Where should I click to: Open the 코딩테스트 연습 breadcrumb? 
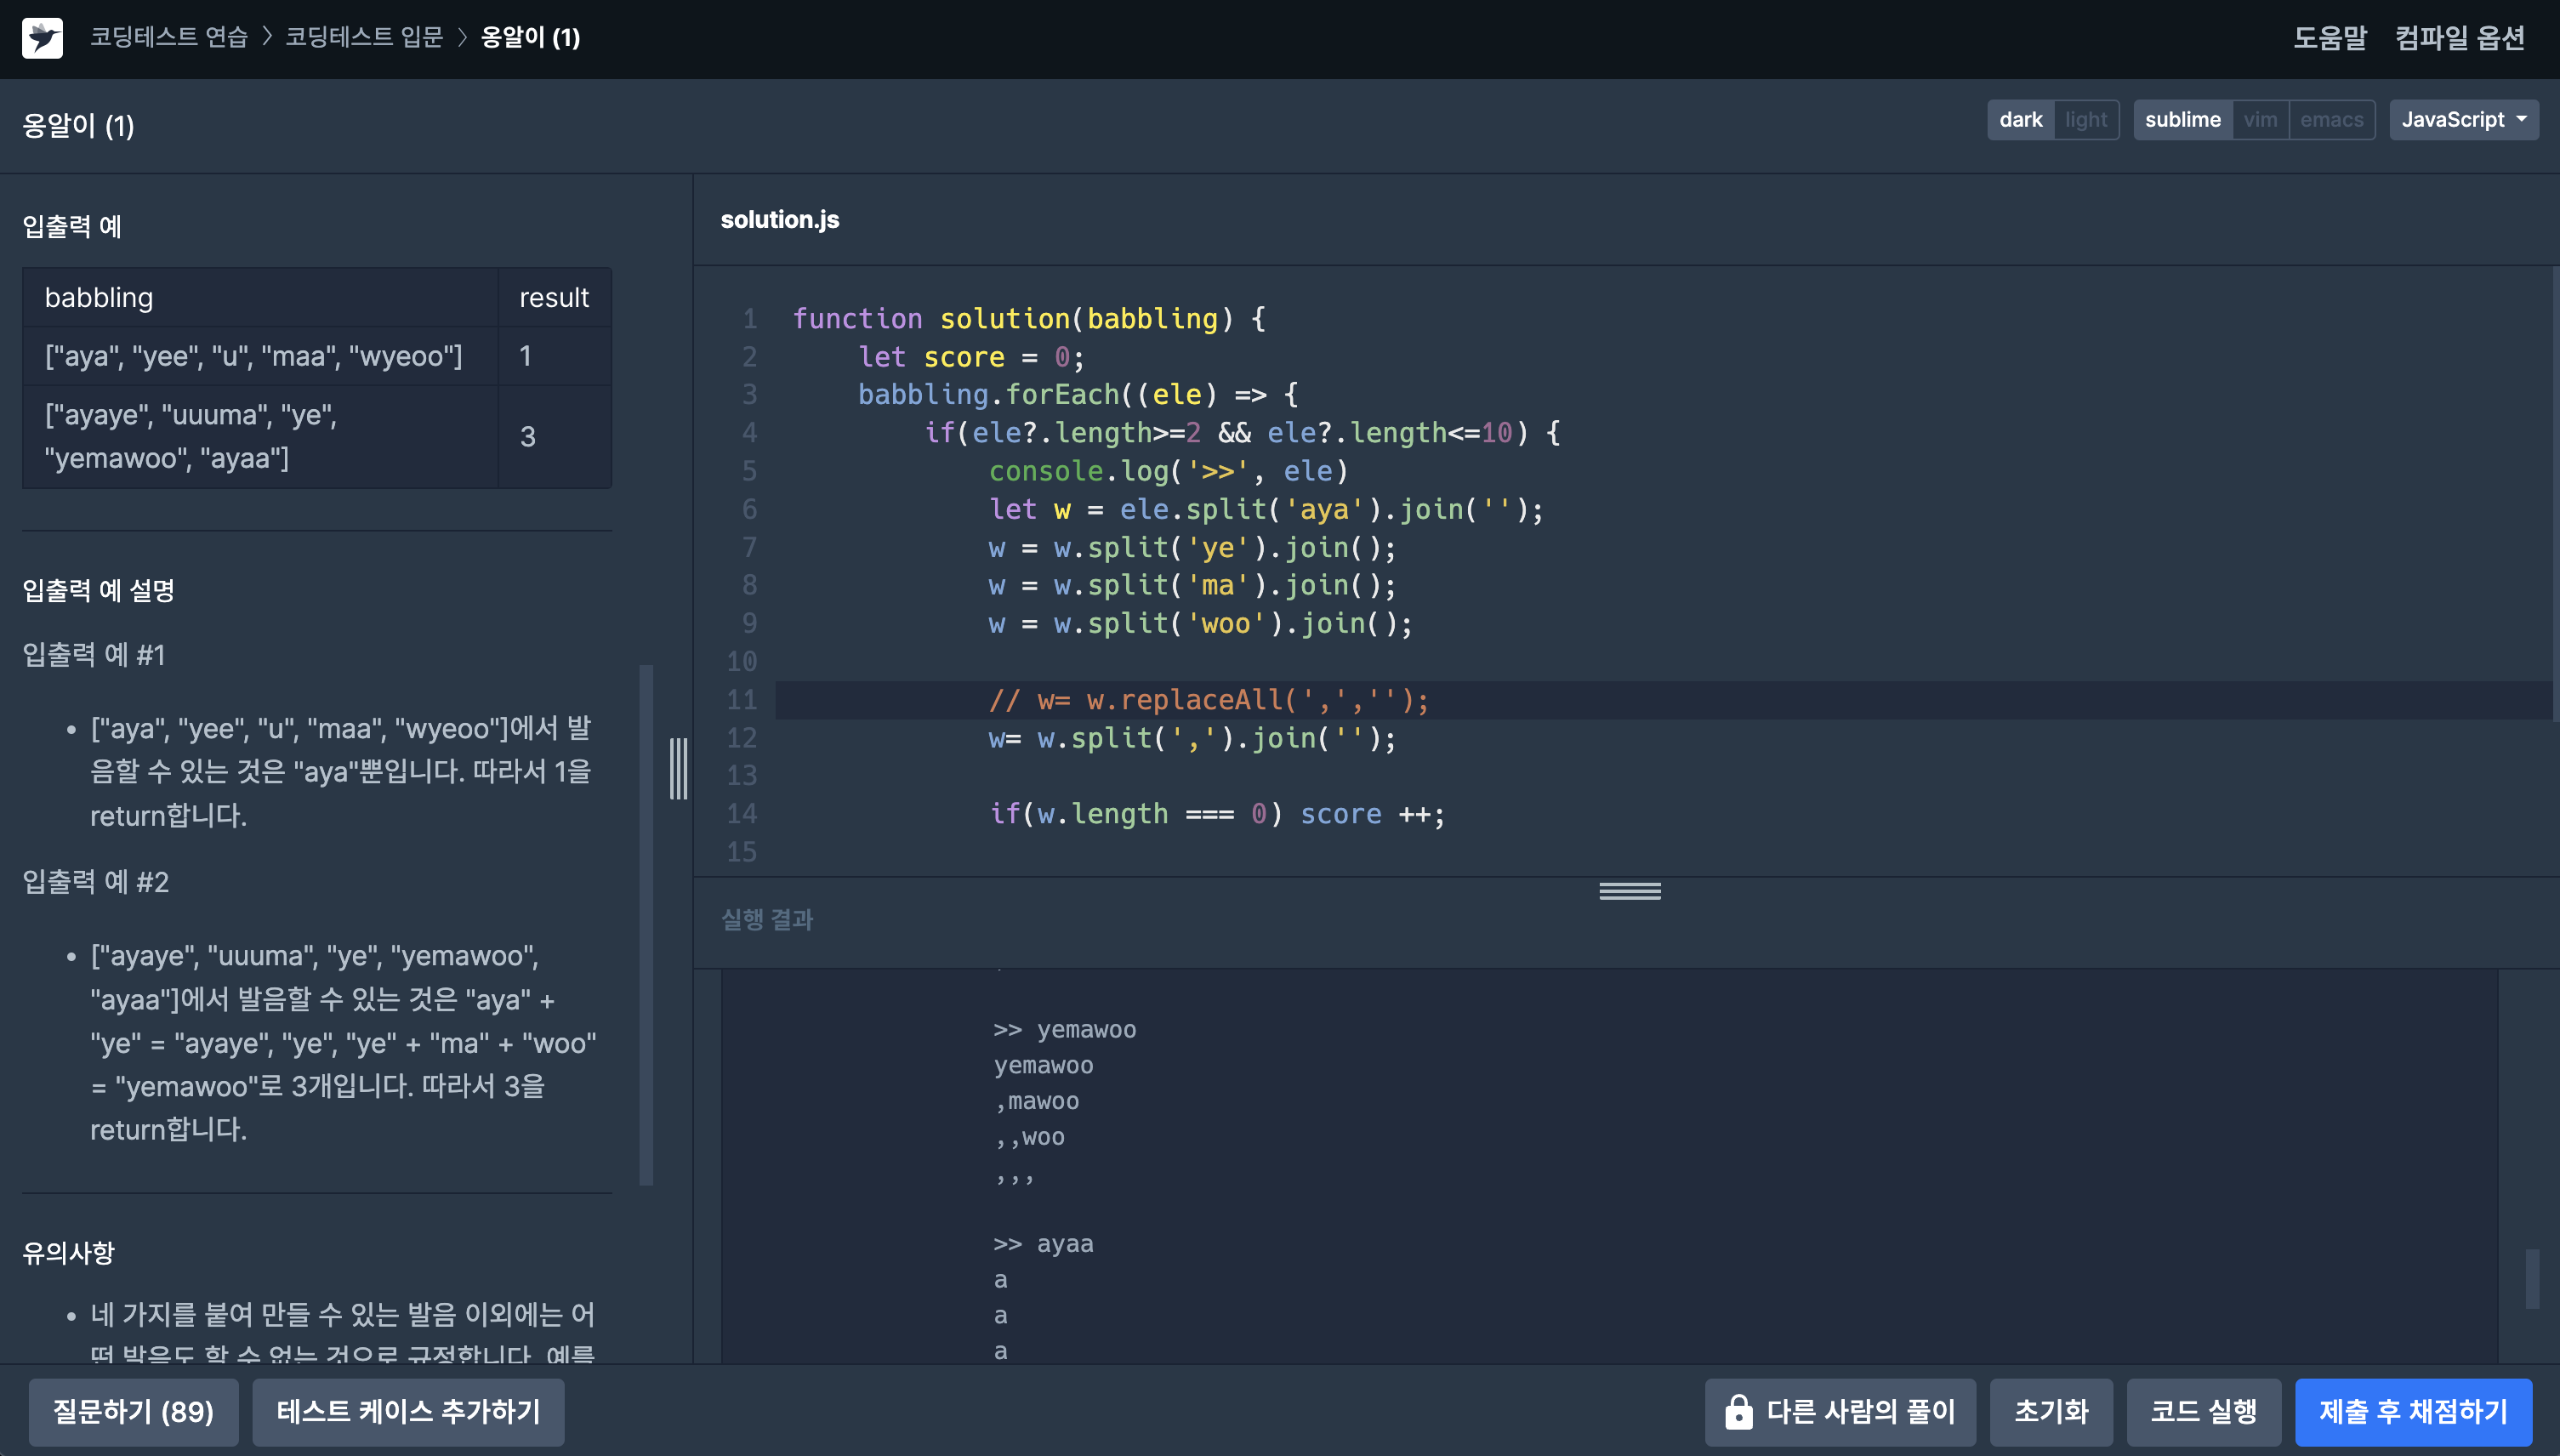(x=169, y=38)
